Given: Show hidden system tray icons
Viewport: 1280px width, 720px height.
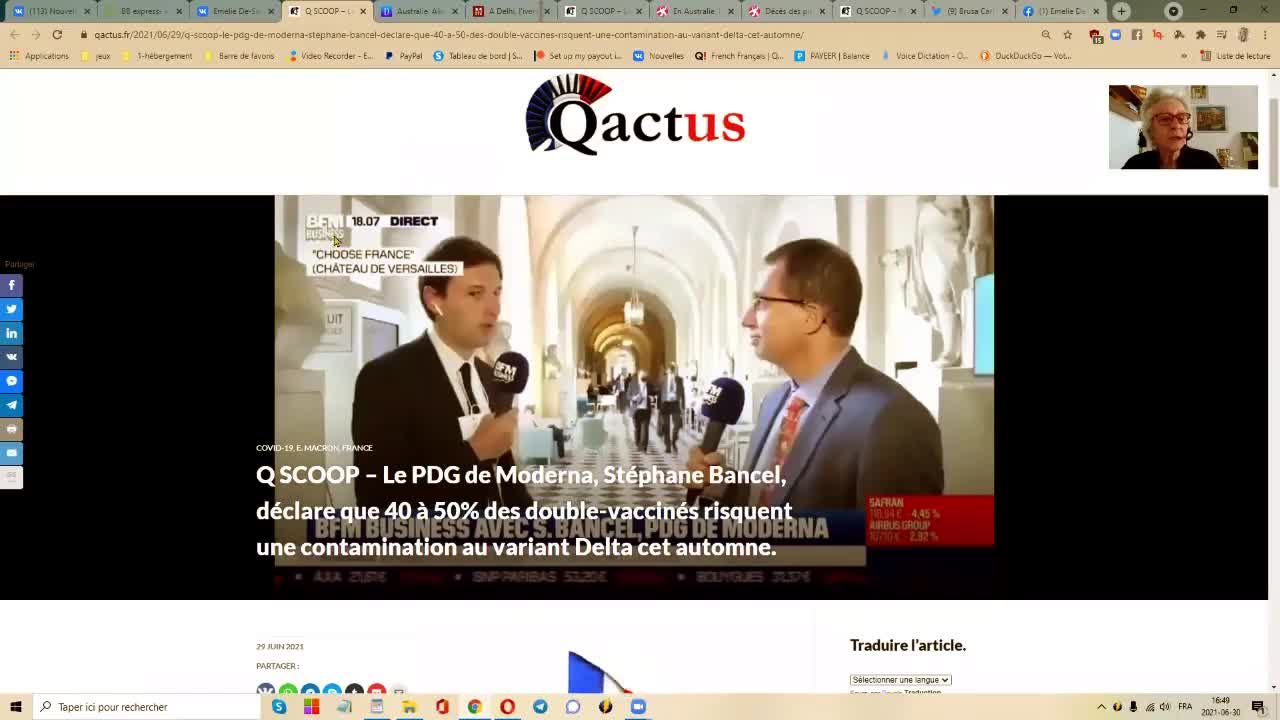Looking at the screenshot, I should pos(1101,707).
